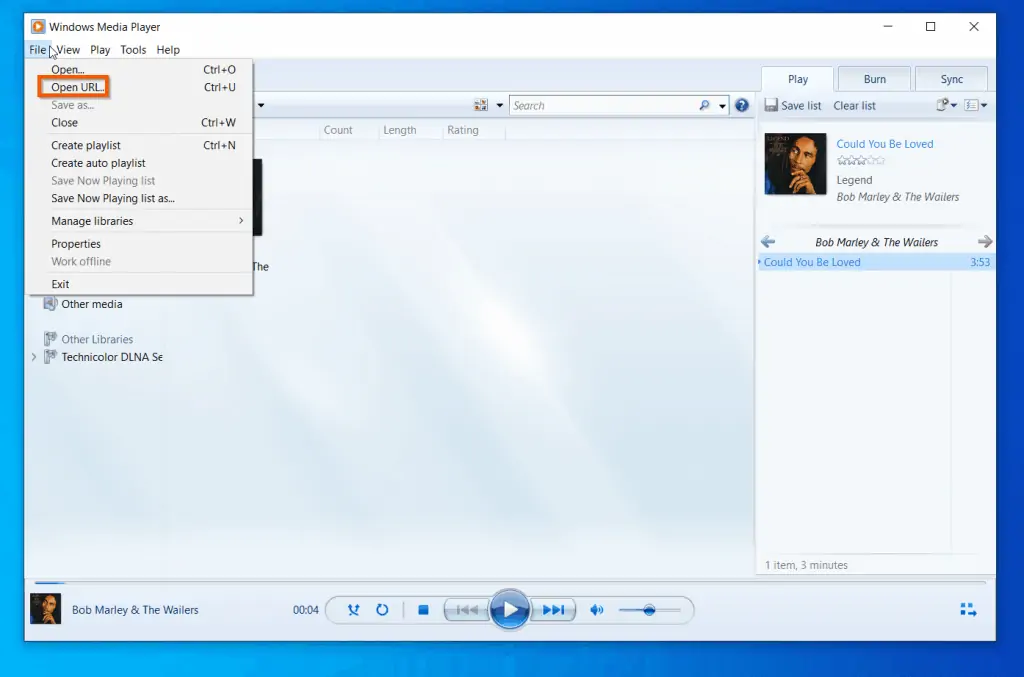Viewport: 1024px width, 677px height.
Task: Open the View menu
Action: click(x=67, y=49)
